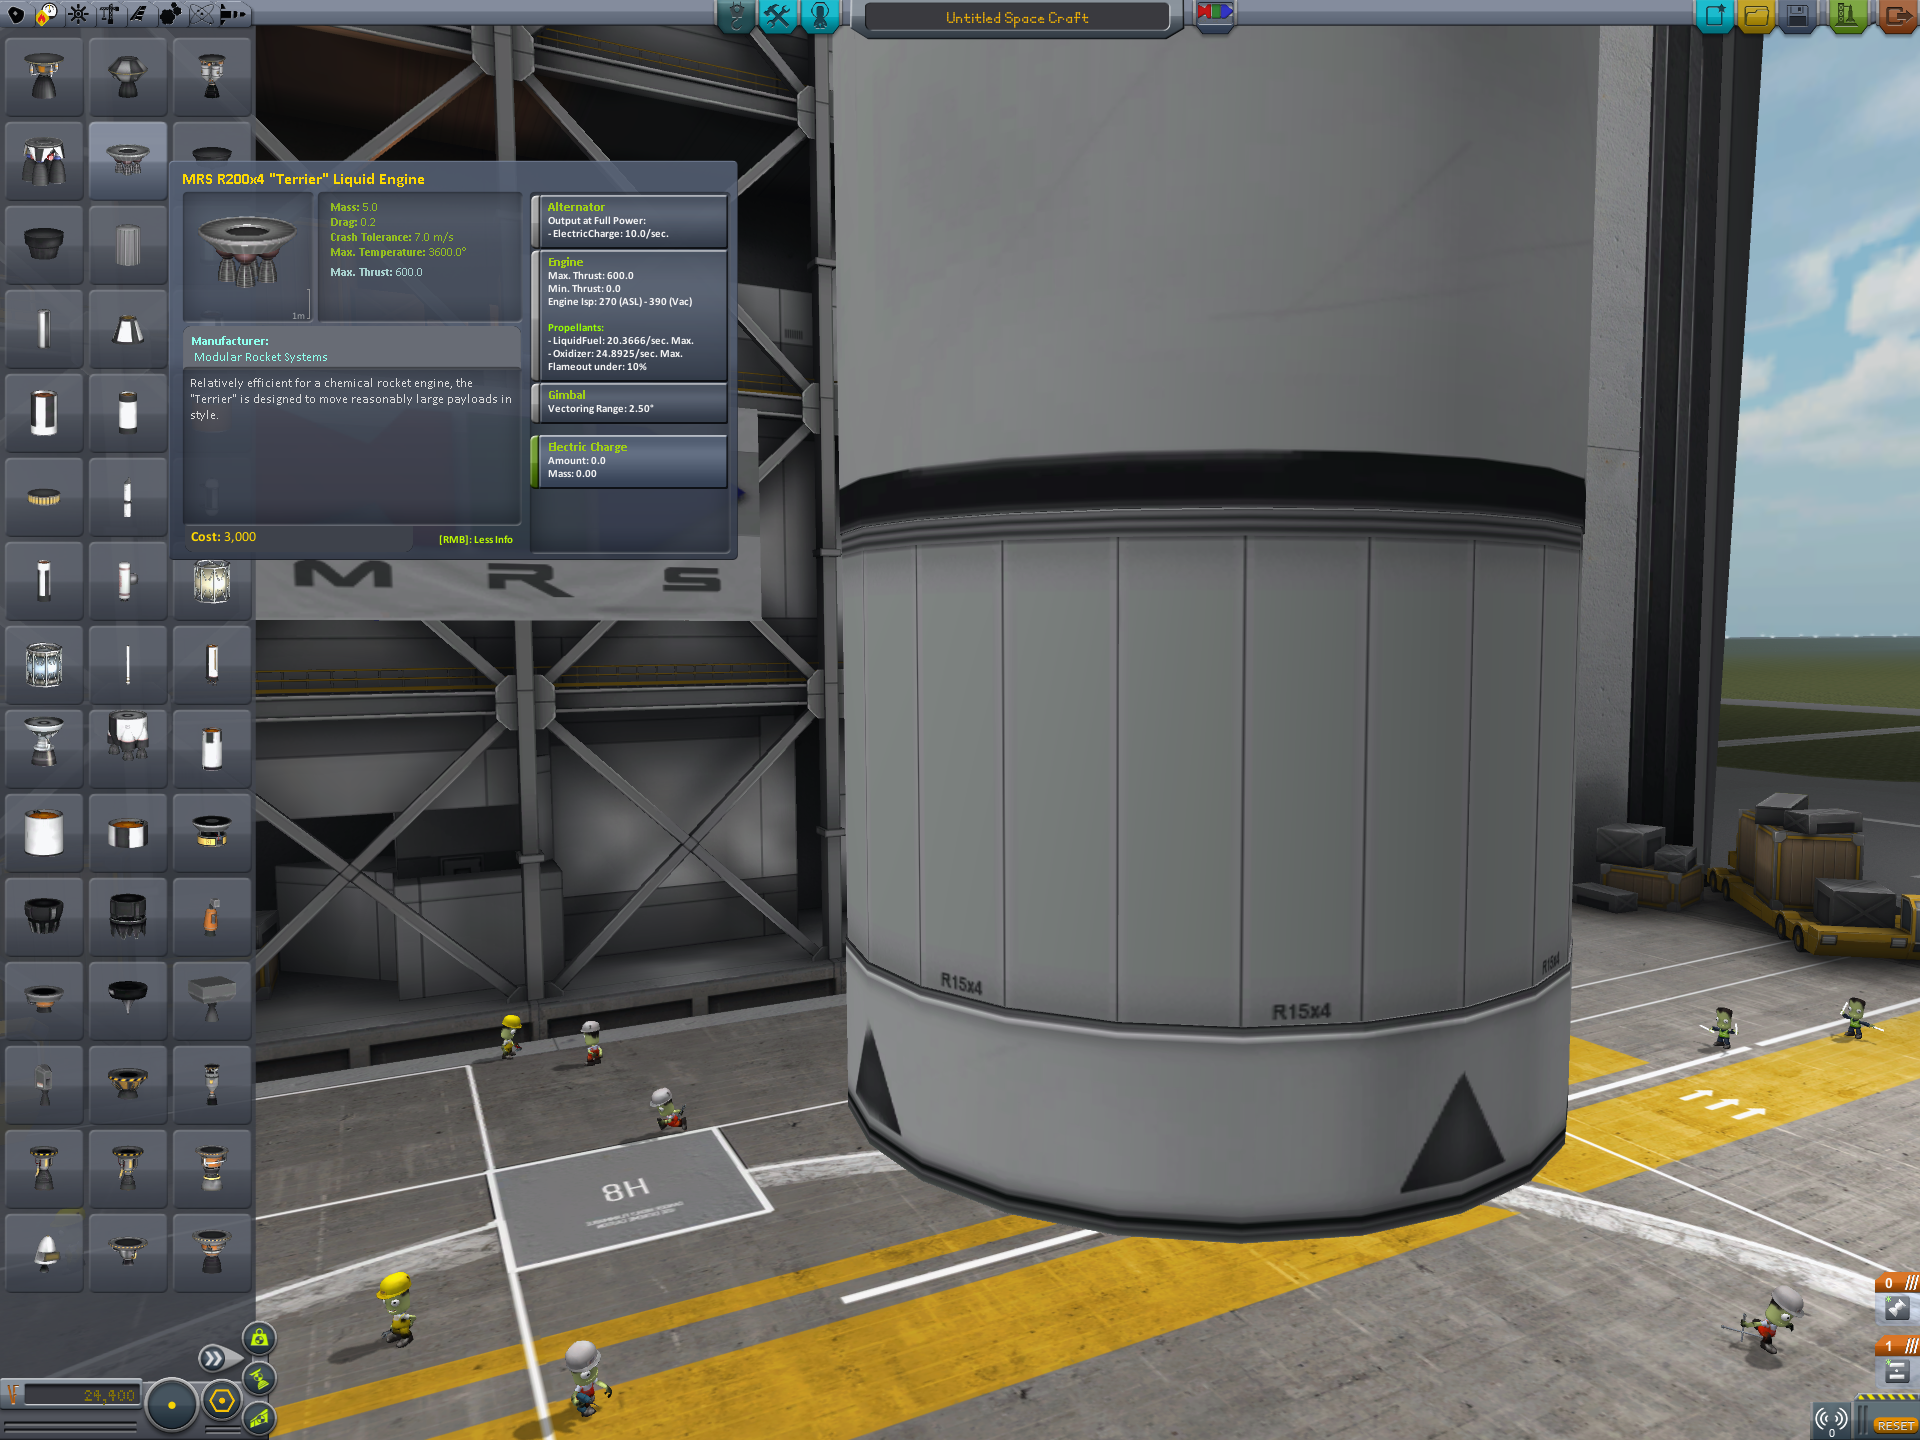Screen dimensions: 1920x1440
Task: Toggle angle snap hexagon button
Action: [x=222, y=1402]
